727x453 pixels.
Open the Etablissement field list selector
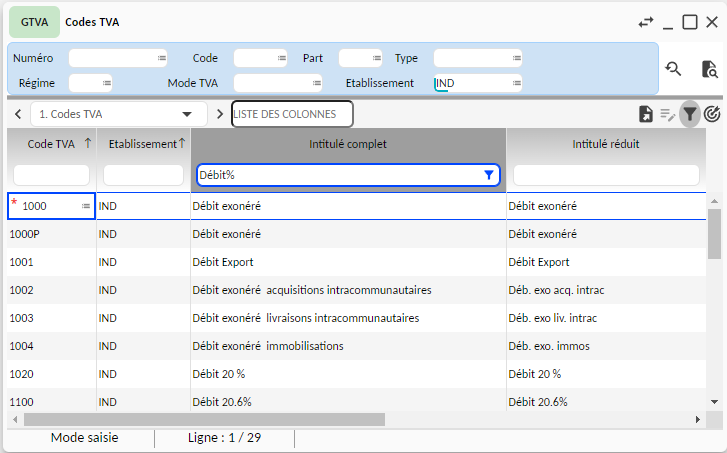coord(517,83)
